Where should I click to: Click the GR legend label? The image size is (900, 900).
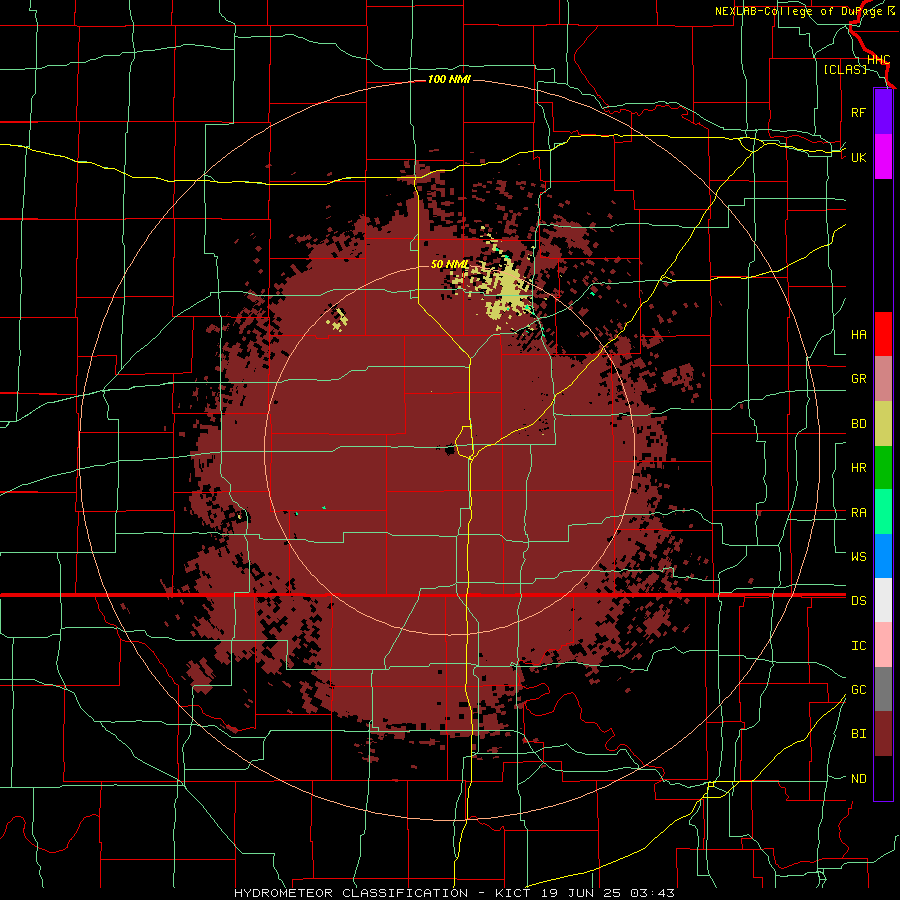point(859,379)
